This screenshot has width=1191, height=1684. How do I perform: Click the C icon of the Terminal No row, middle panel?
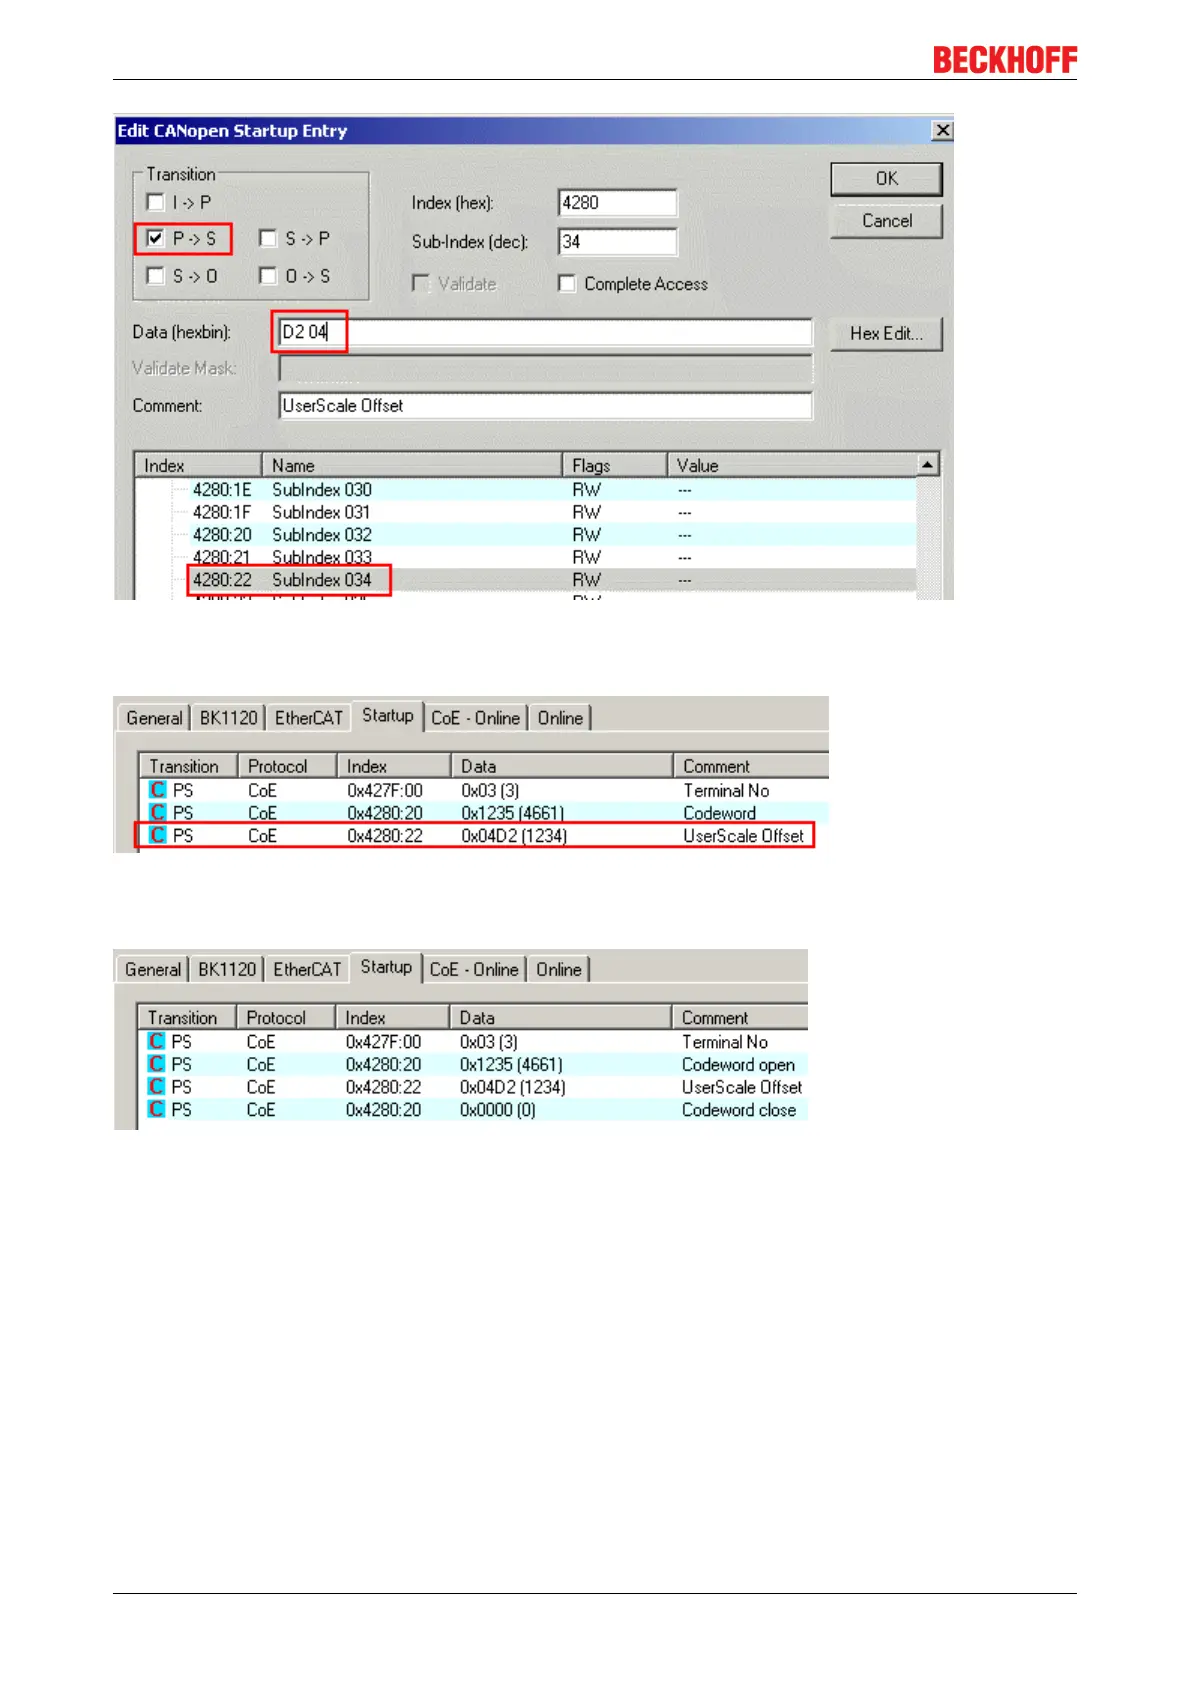tap(158, 790)
